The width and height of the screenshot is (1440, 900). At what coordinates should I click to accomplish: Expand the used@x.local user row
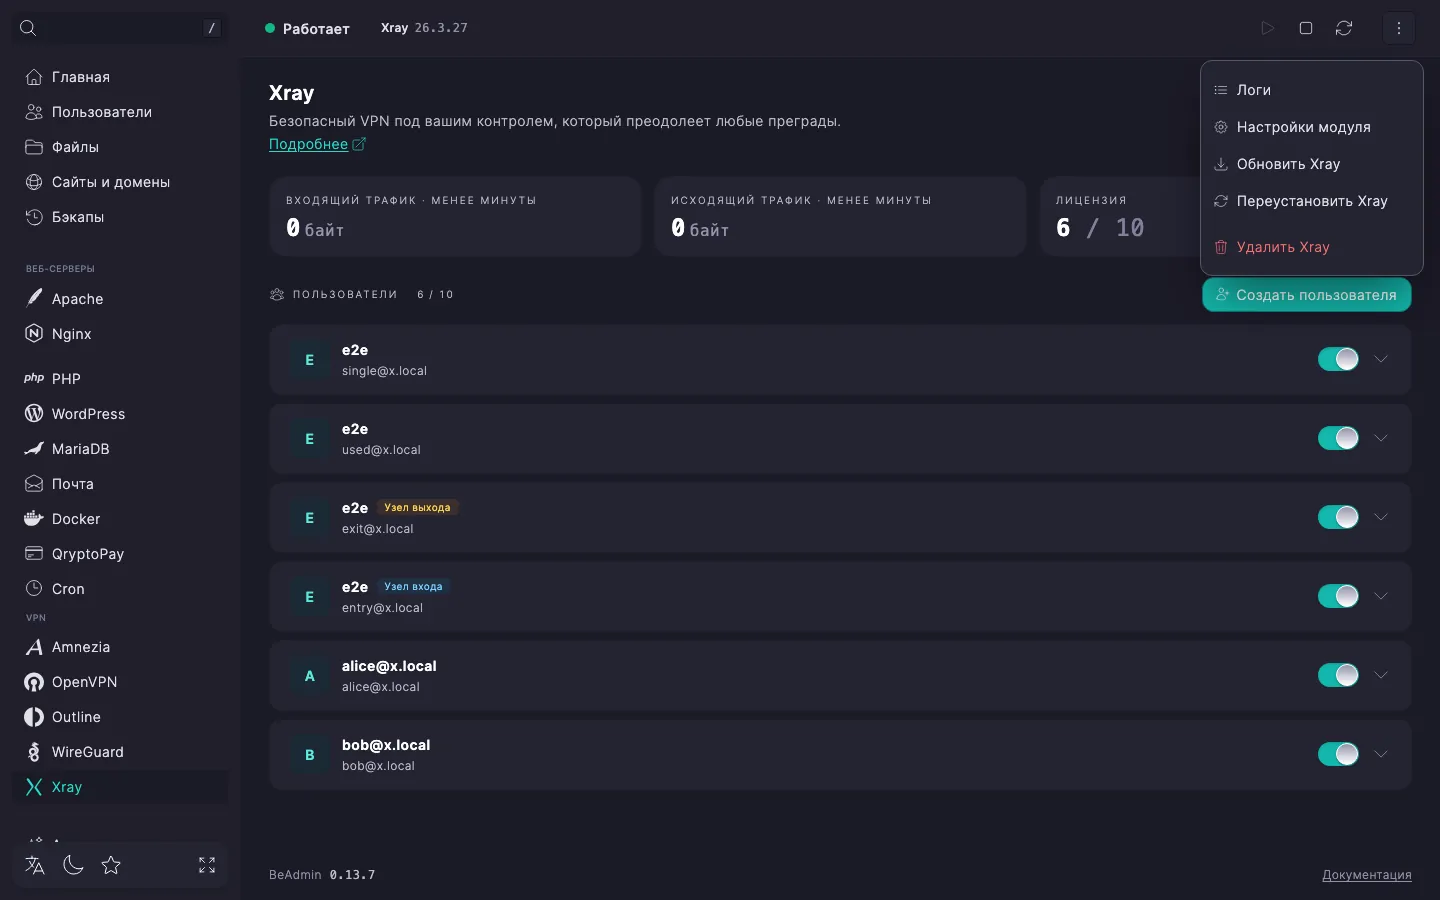point(1381,438)
